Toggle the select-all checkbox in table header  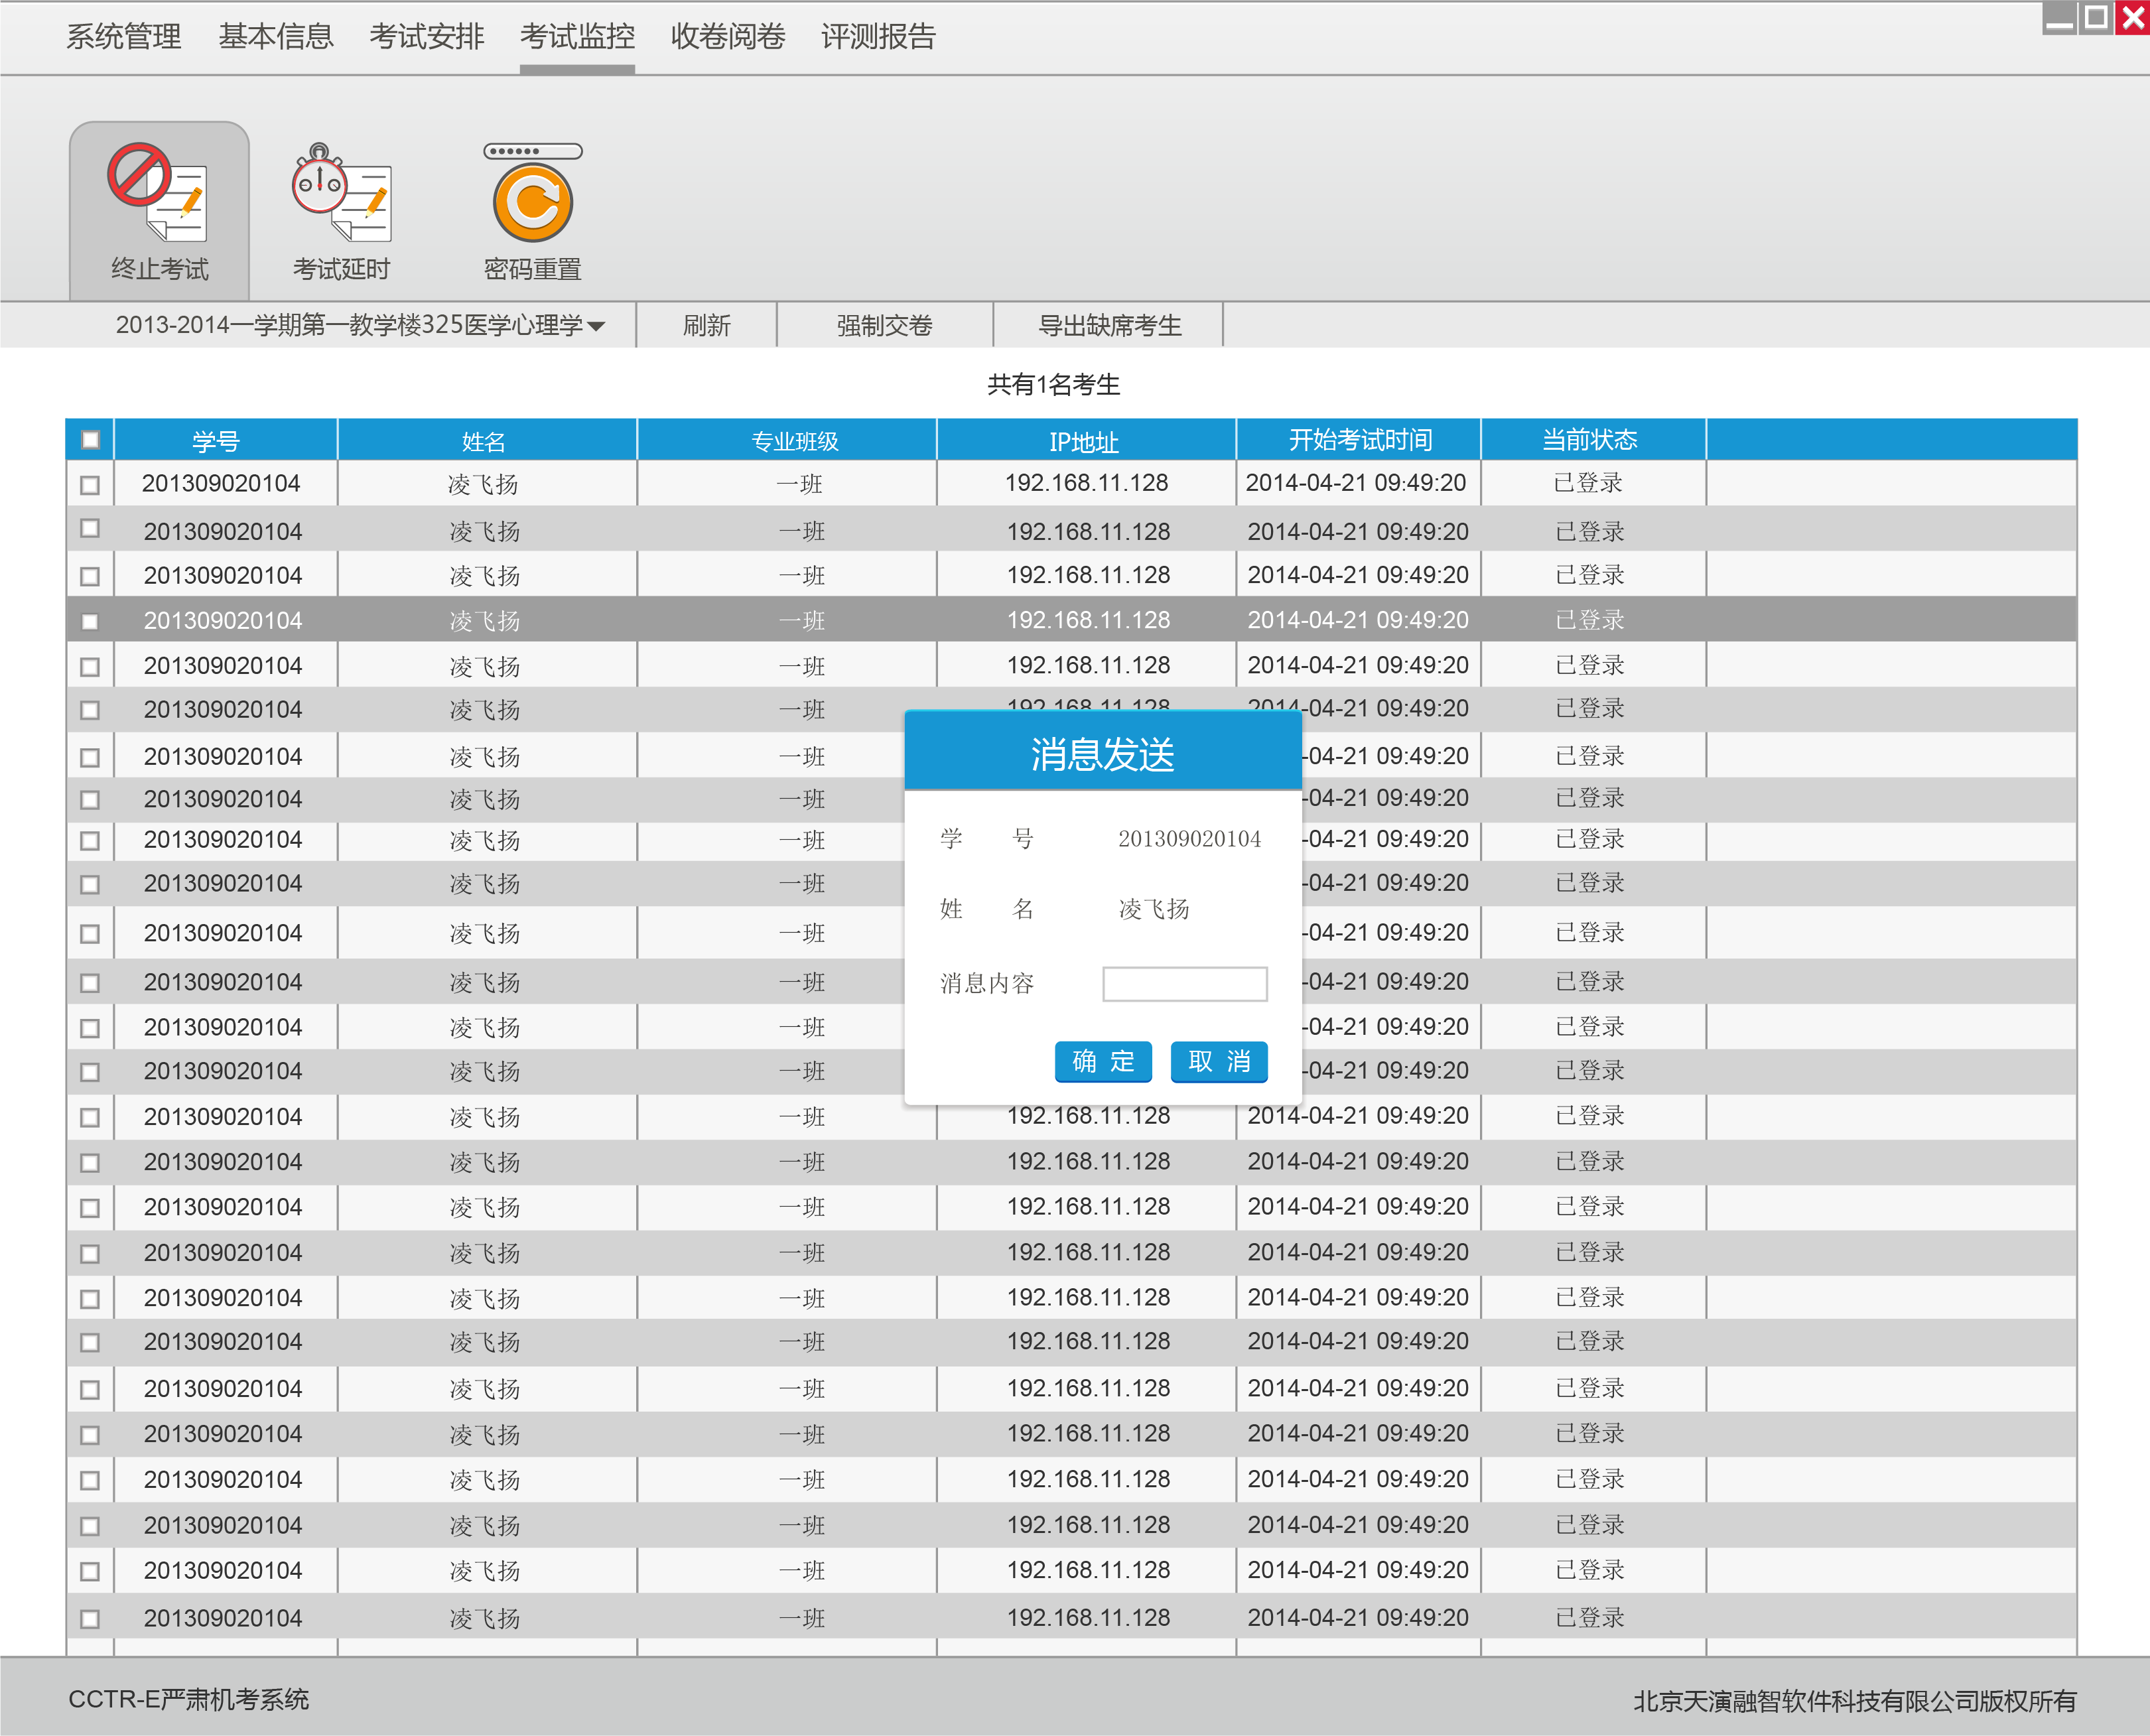tap(90, 439)
